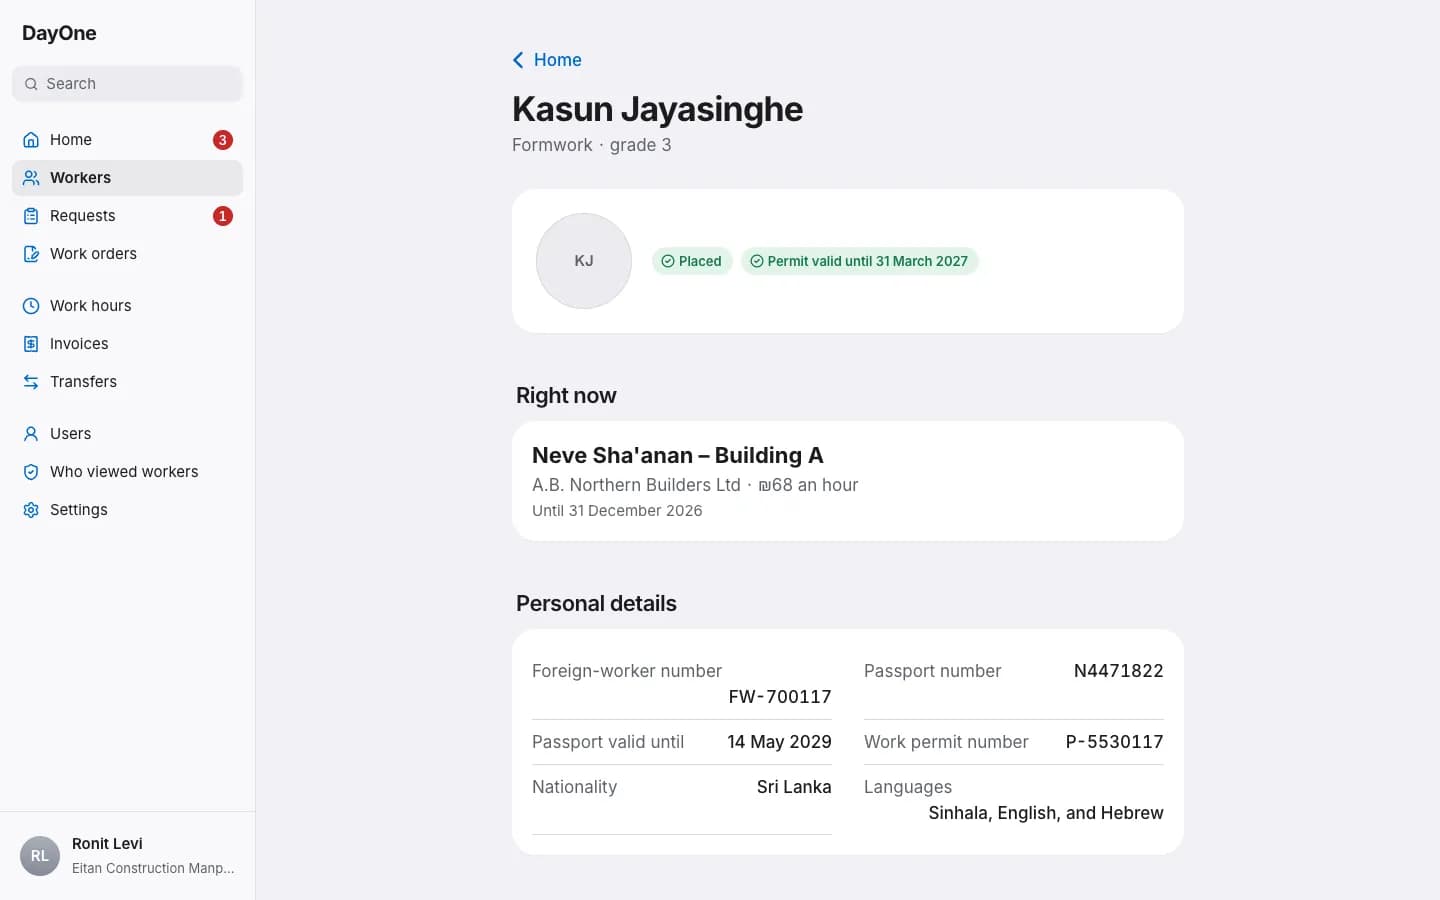Screen dimensions: 1440x900
Task: Click the Transfers arrows icon
Action: (31, 382)
